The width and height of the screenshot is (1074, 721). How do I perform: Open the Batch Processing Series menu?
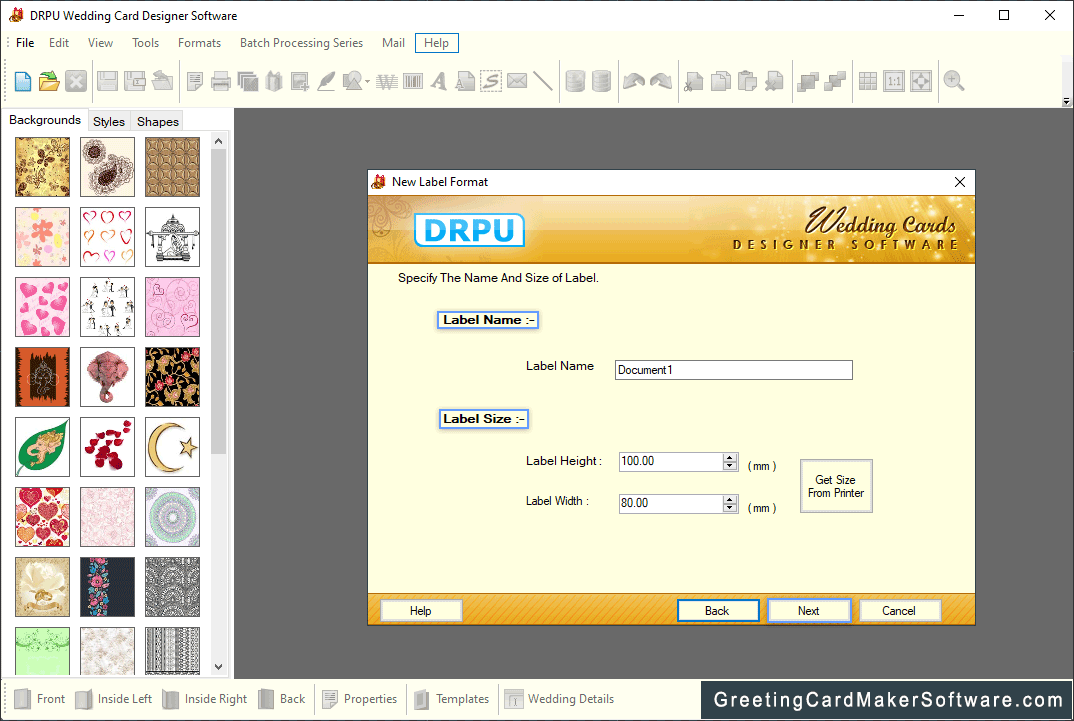[301, 42]
